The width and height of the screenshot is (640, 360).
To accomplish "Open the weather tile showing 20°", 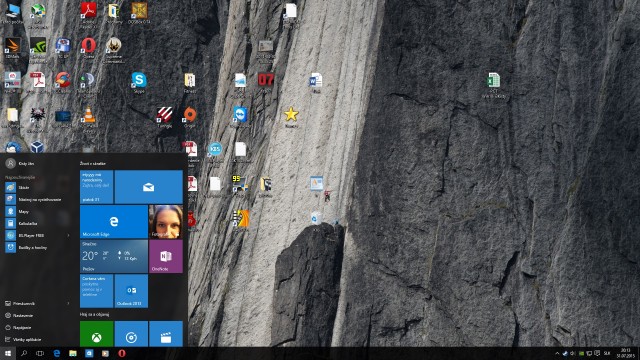I will point(113,256).
